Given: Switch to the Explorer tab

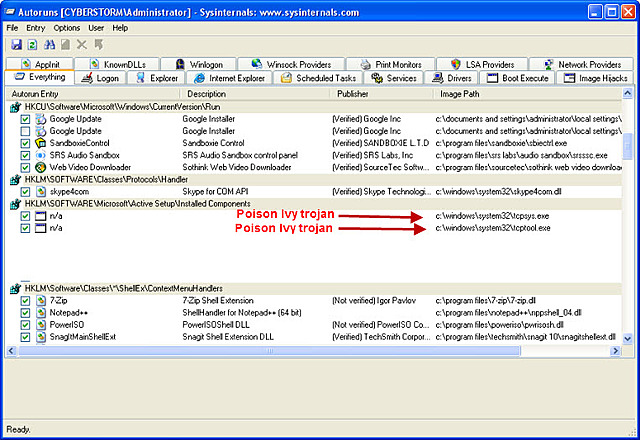Looking at the screenshot, I should (156, 78).
